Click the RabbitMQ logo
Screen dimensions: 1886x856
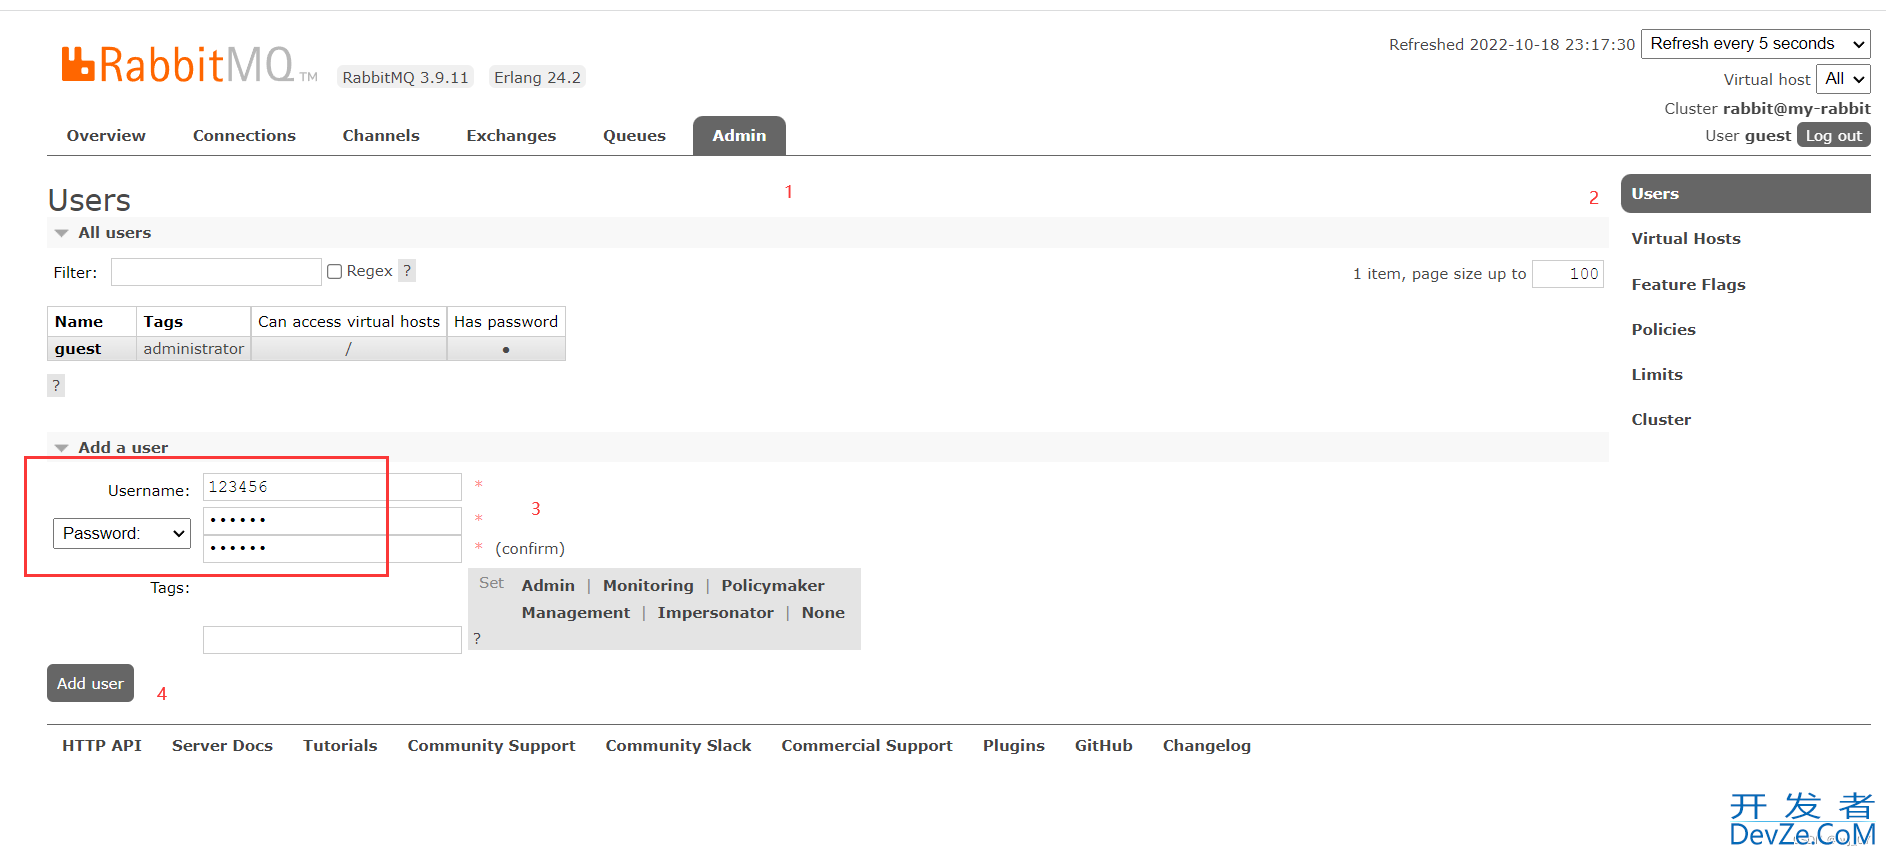pos(188,64)
